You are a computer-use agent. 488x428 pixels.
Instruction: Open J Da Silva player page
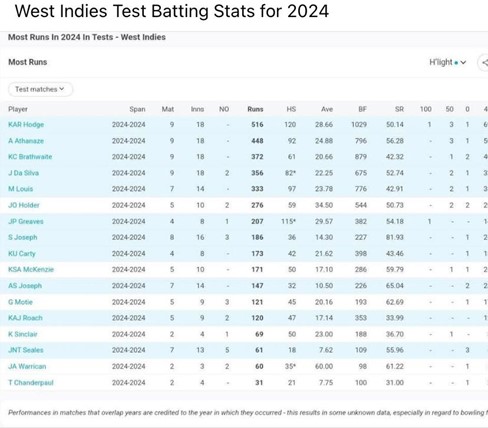23,173
